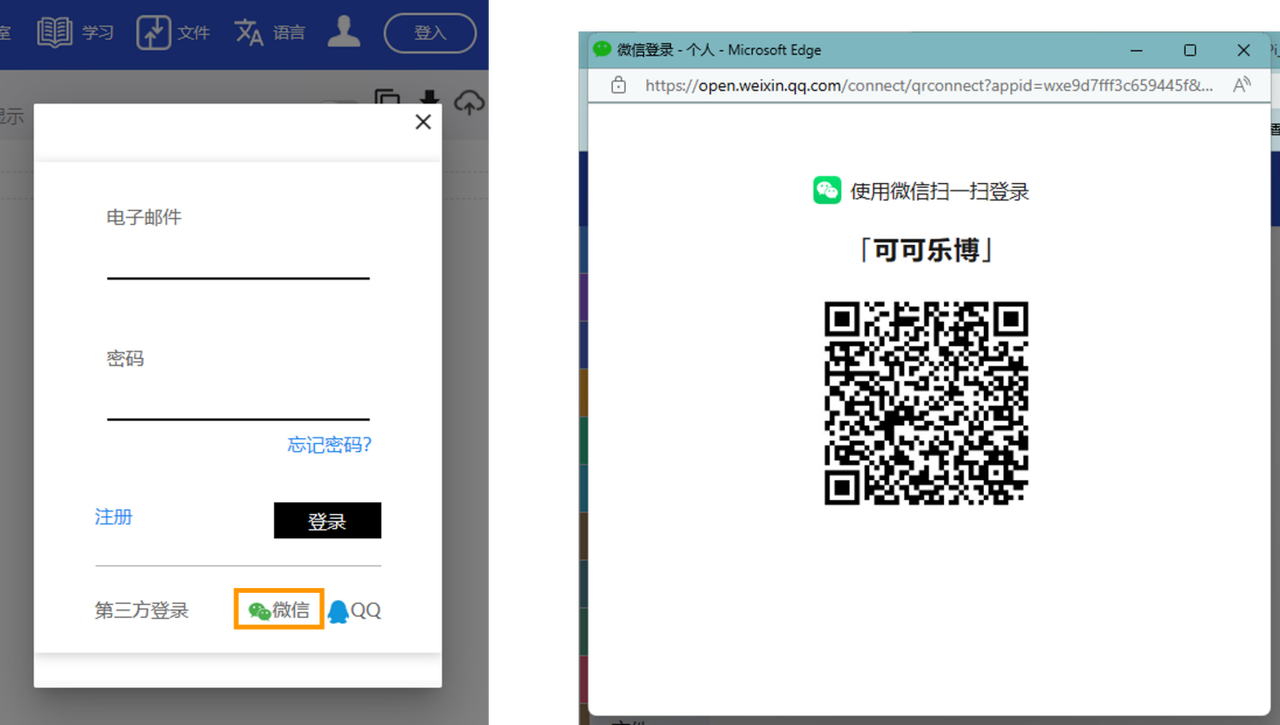The width and height of the screenshot is (1280, 725).
Task: Click the 第三方登录 label
Action: pyautogui.click(x=142, y=610)
